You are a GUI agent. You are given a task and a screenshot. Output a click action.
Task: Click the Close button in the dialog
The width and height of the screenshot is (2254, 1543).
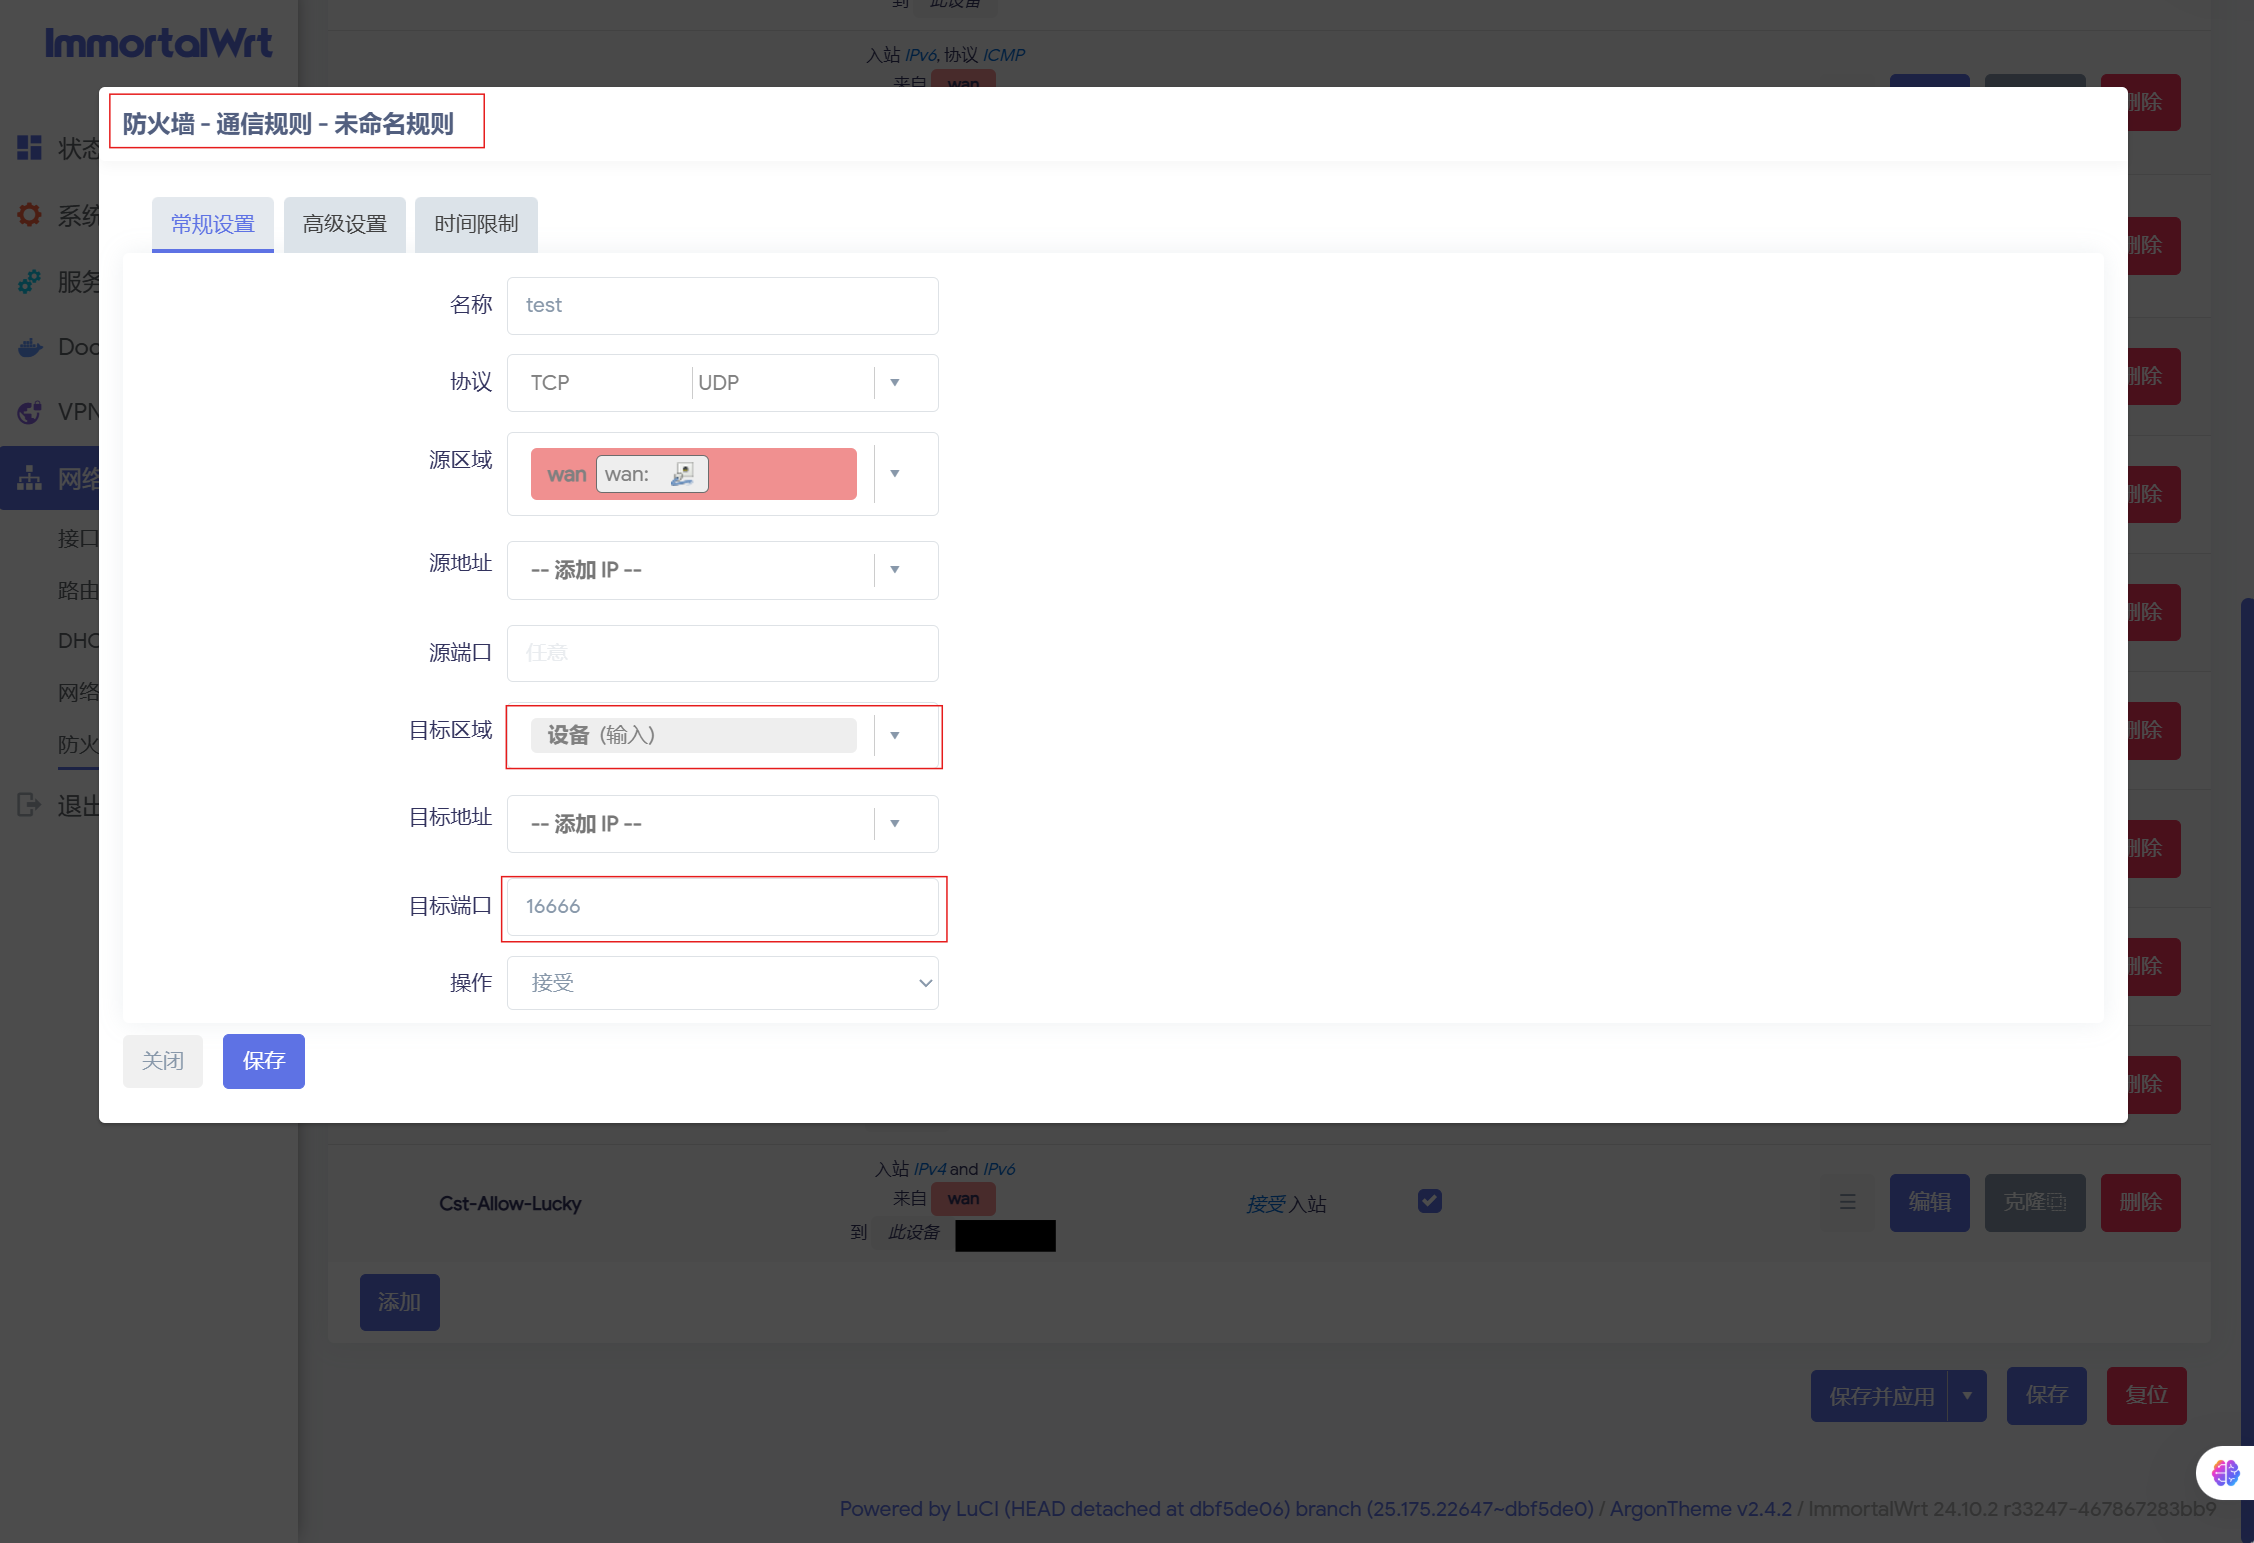(163, 1061)
